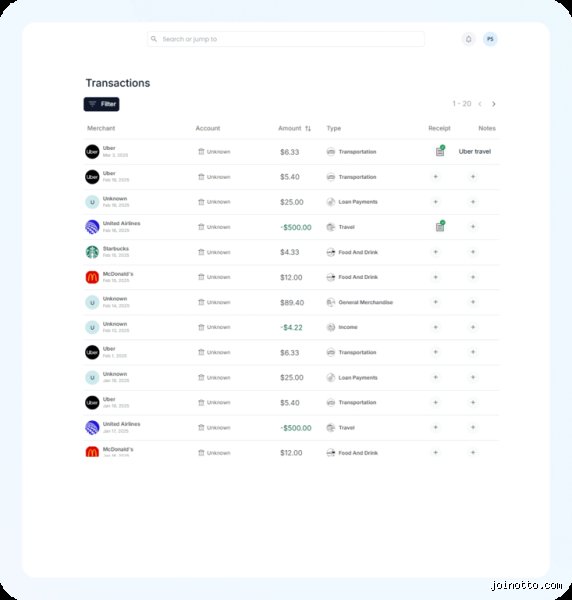Image resolution: width=572 pixels, height=600 pixels.
Task: Click the Starbucks merchant logo
Action: coord(92,252)
